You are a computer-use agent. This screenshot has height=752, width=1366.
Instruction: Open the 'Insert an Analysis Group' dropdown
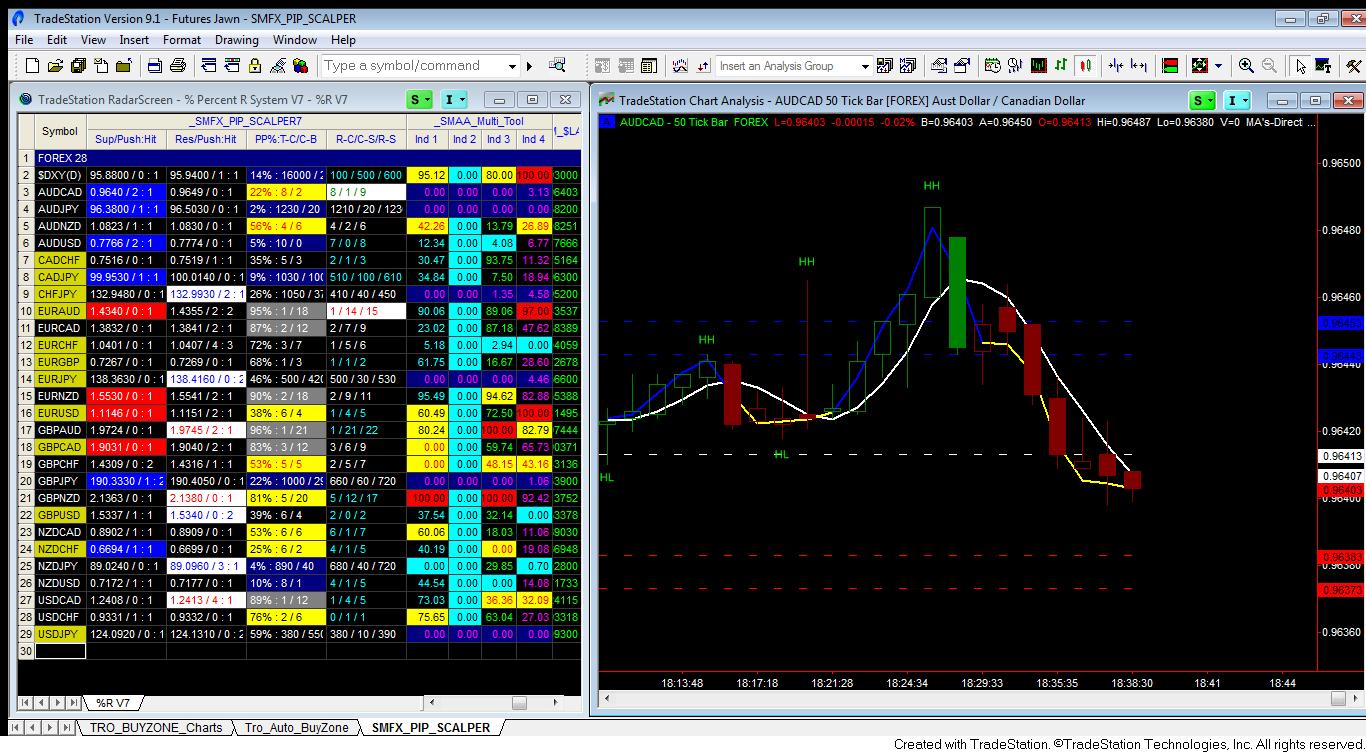(x=866, y=65)
